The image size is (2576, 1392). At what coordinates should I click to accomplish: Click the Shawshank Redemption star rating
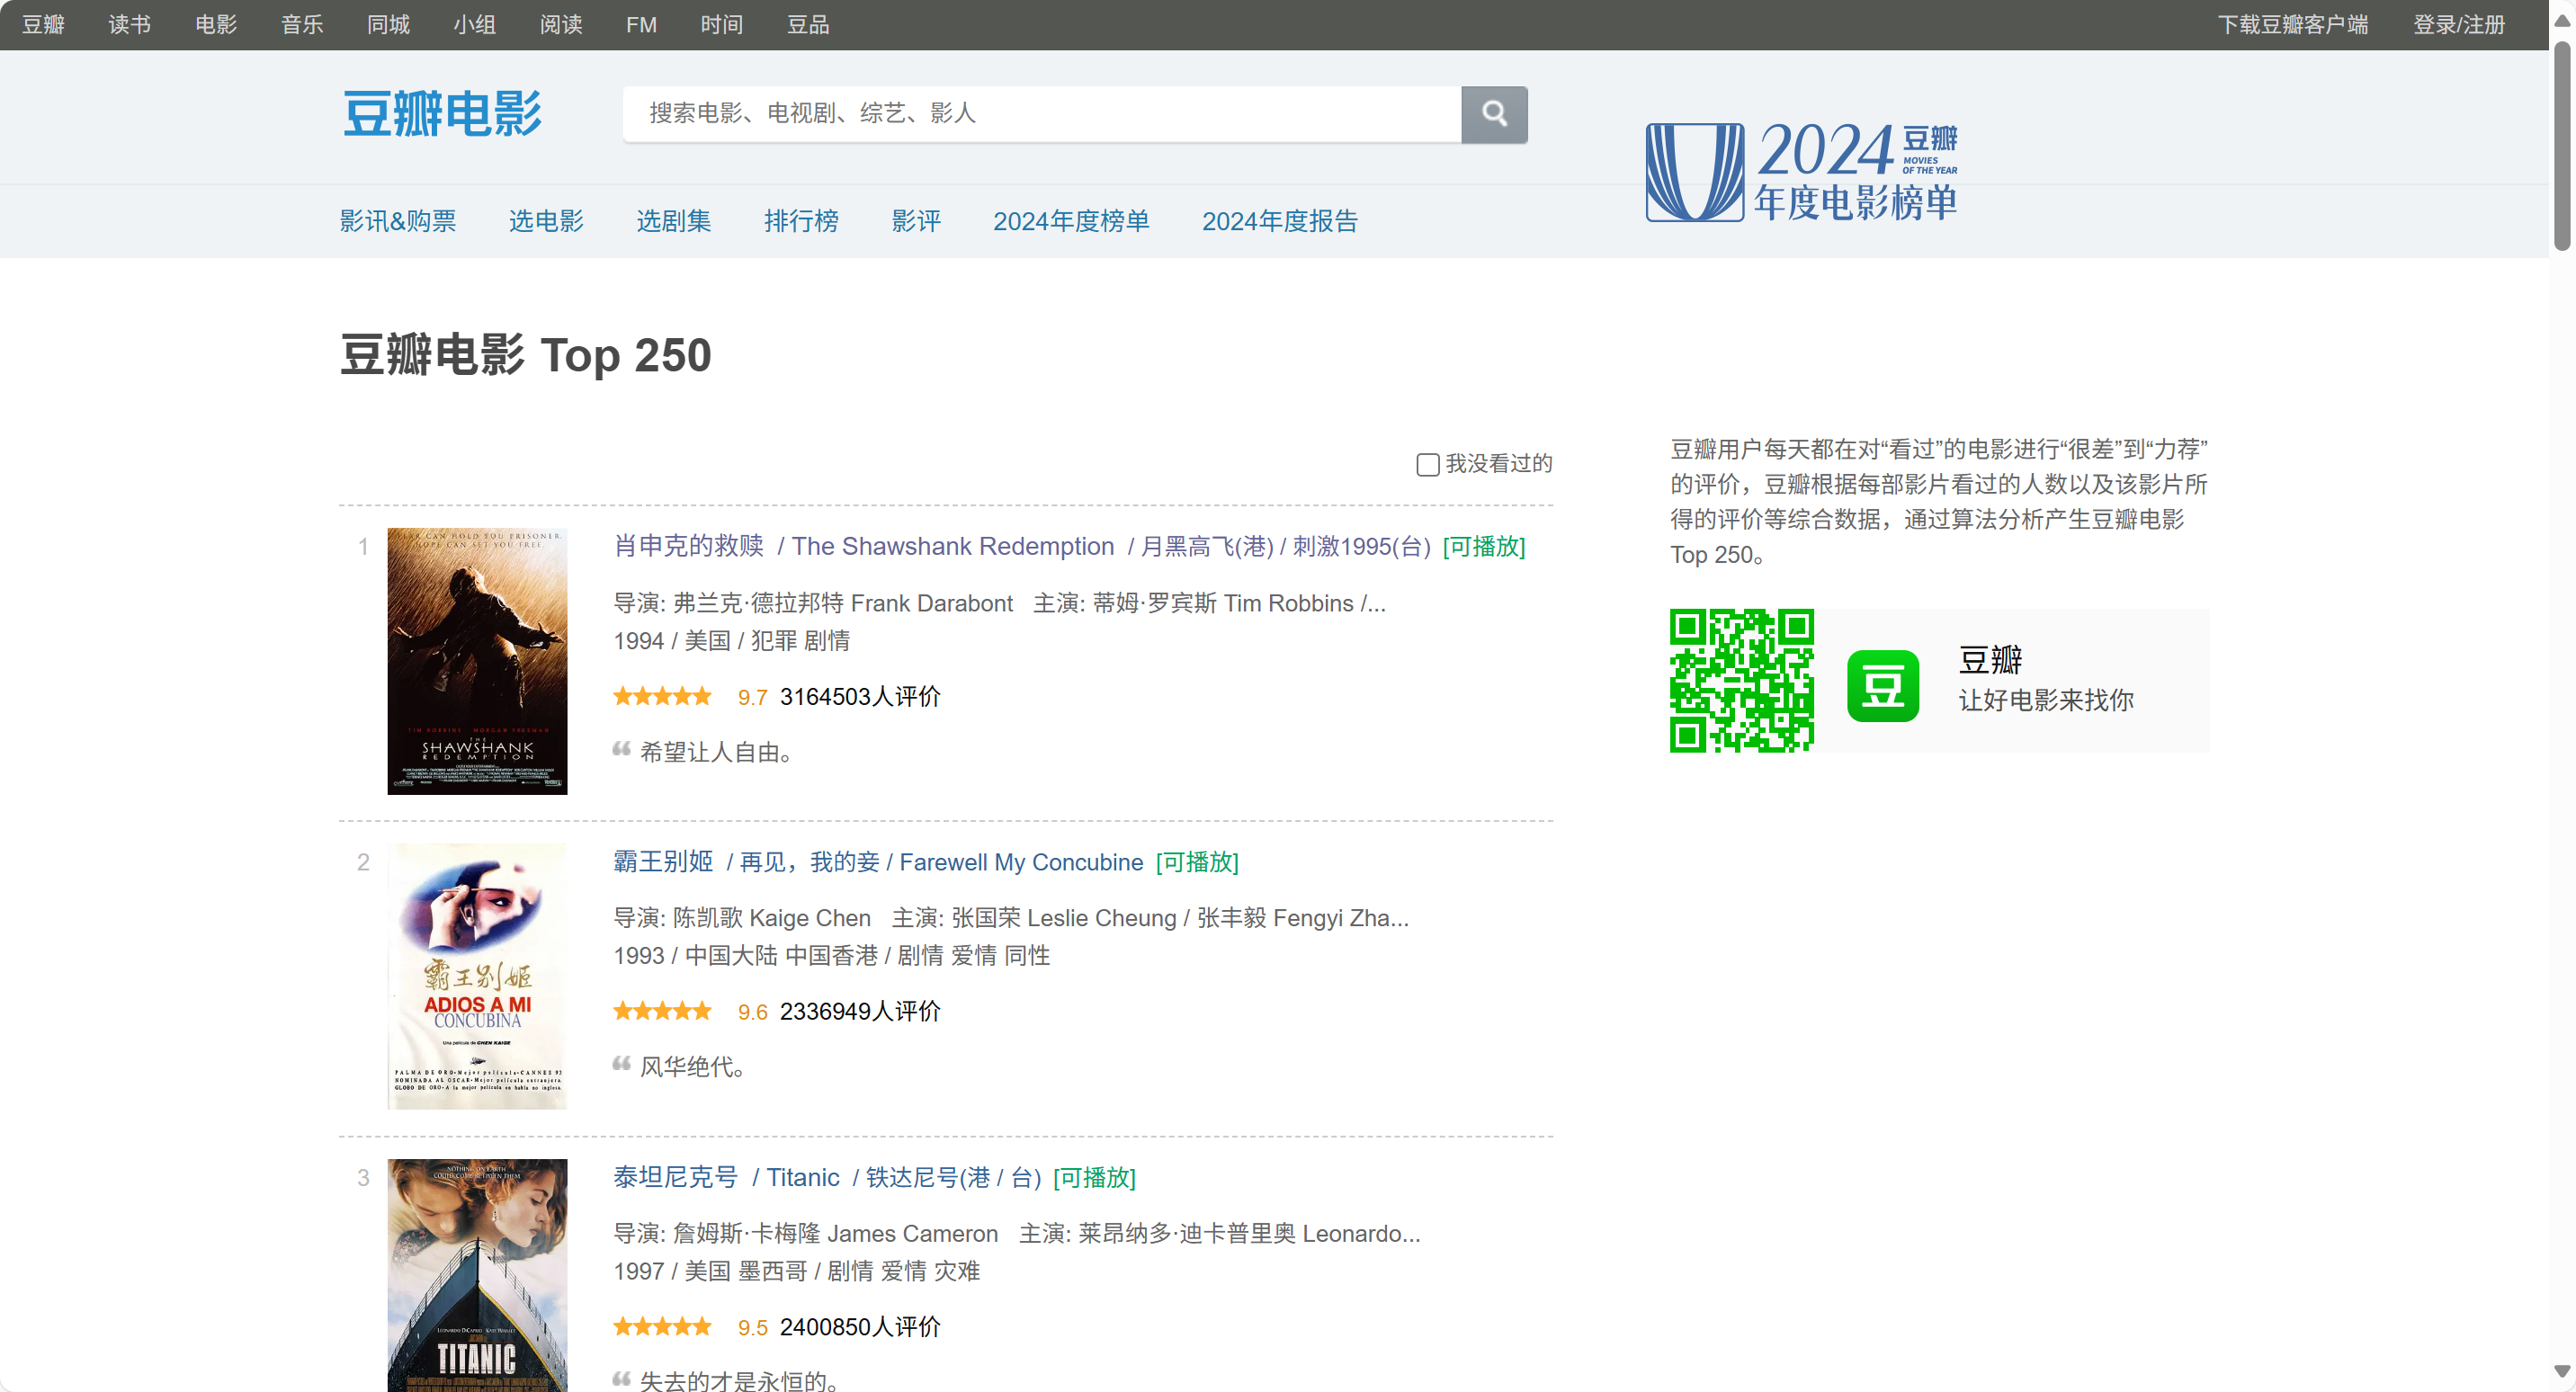click(662, 697)
